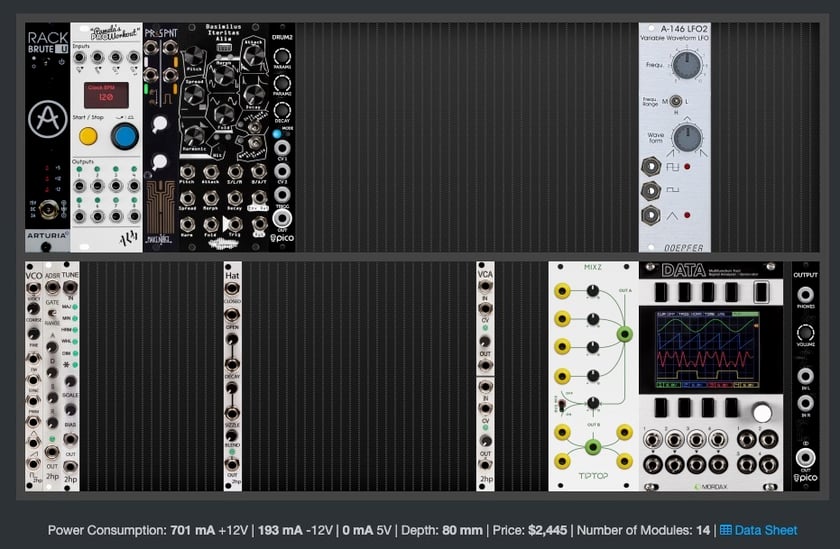Click the large blue knob on Pamela's Workout

(x=124, y=137)
